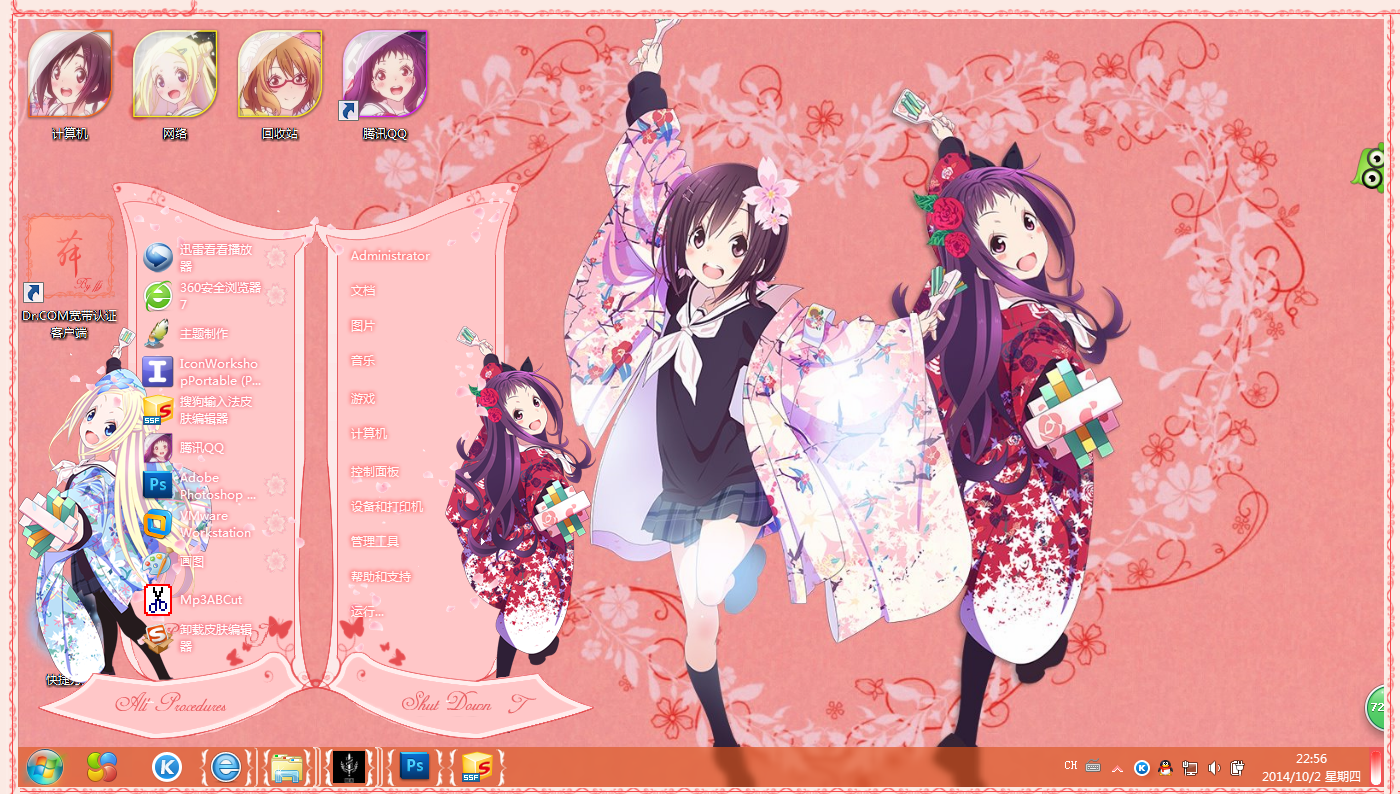
Task: Open 360 browser from the taskbar
Action: 227,767
